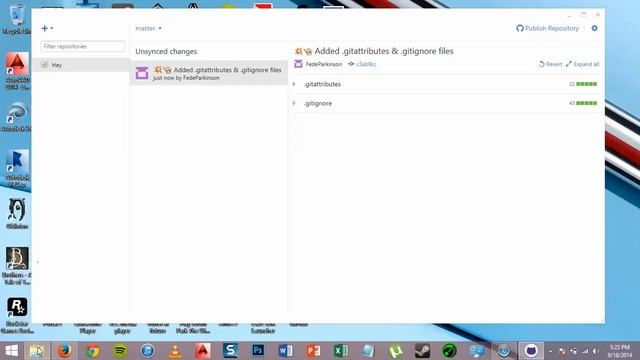Viewport: 640px width, 360px height.
Task: Click green change bar for .gitattributes
Action: [587, 84]
